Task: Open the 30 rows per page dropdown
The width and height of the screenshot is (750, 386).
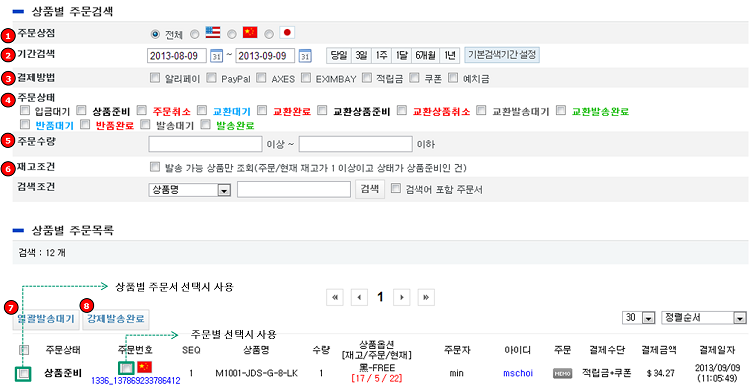Action: pos(638,318)
